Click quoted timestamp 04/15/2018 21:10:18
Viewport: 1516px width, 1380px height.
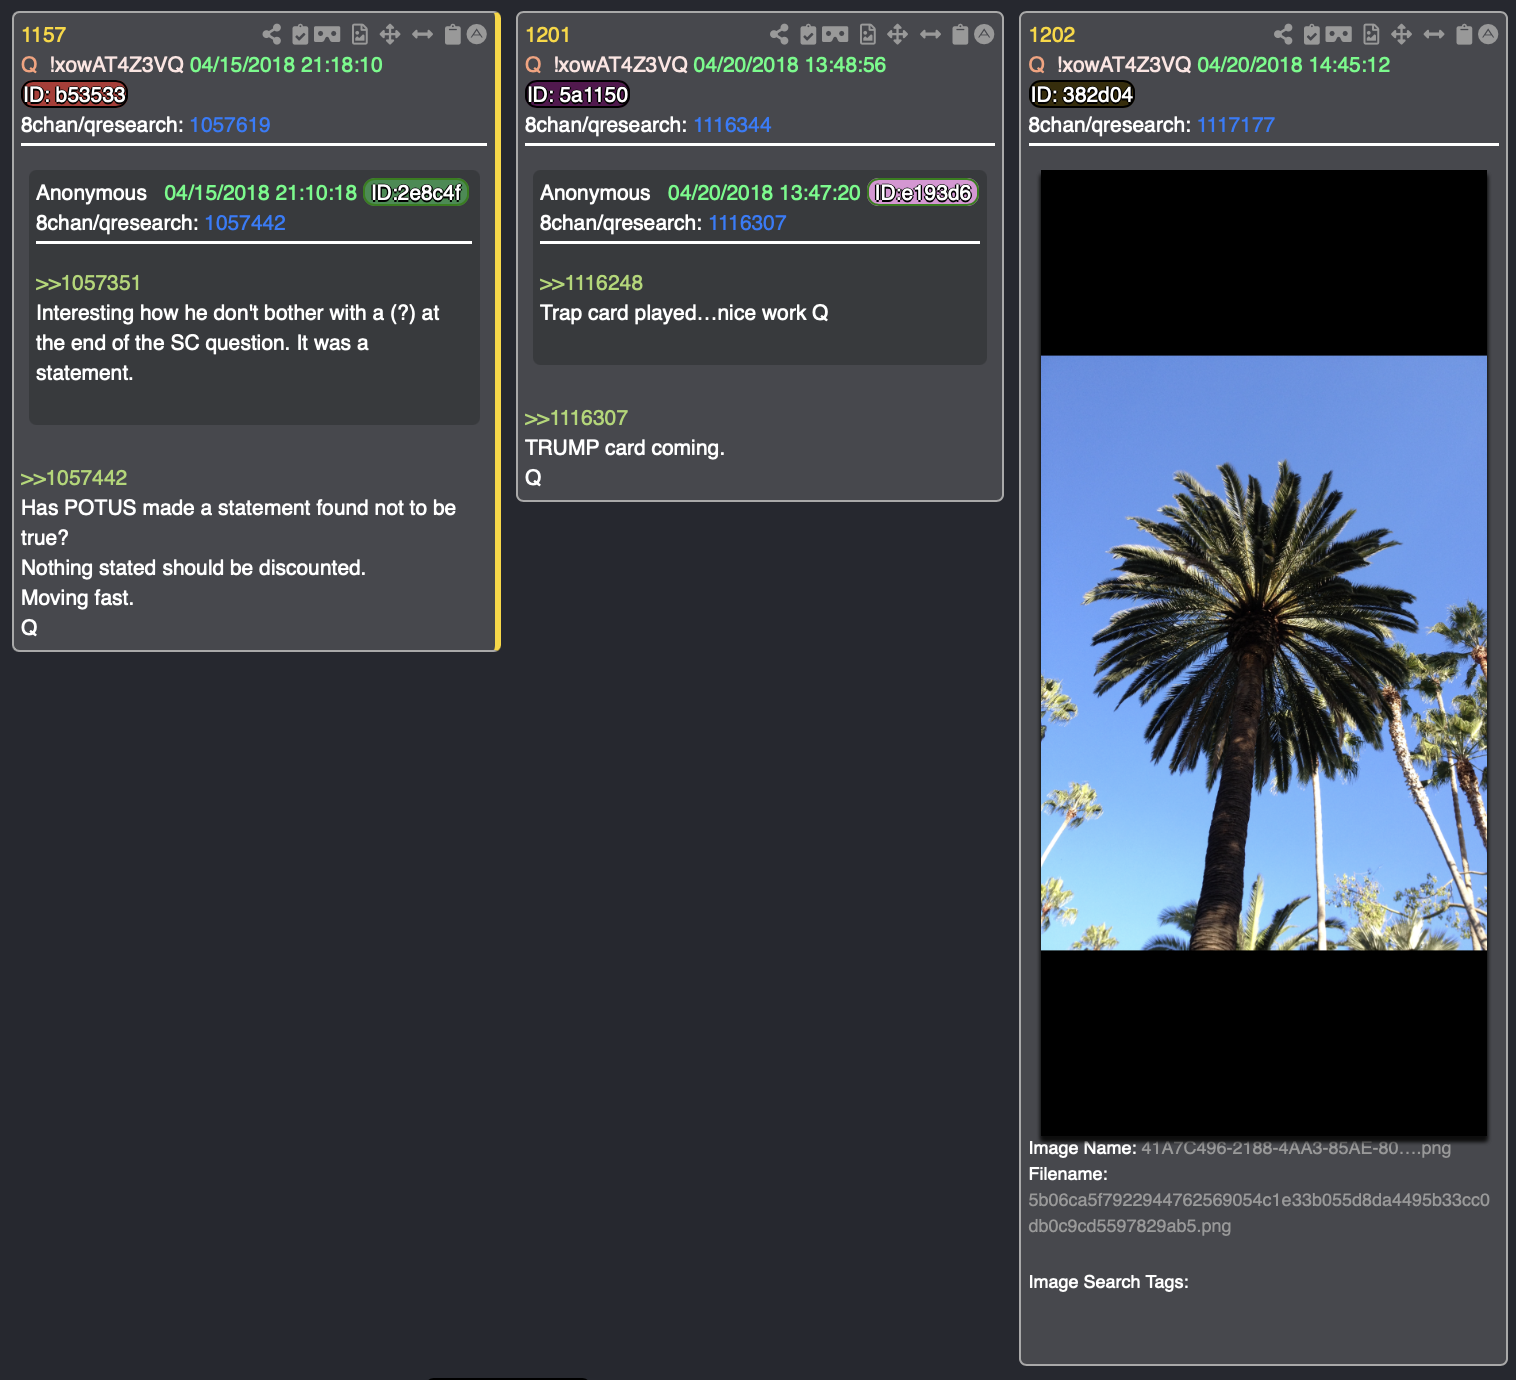(260, 193)
